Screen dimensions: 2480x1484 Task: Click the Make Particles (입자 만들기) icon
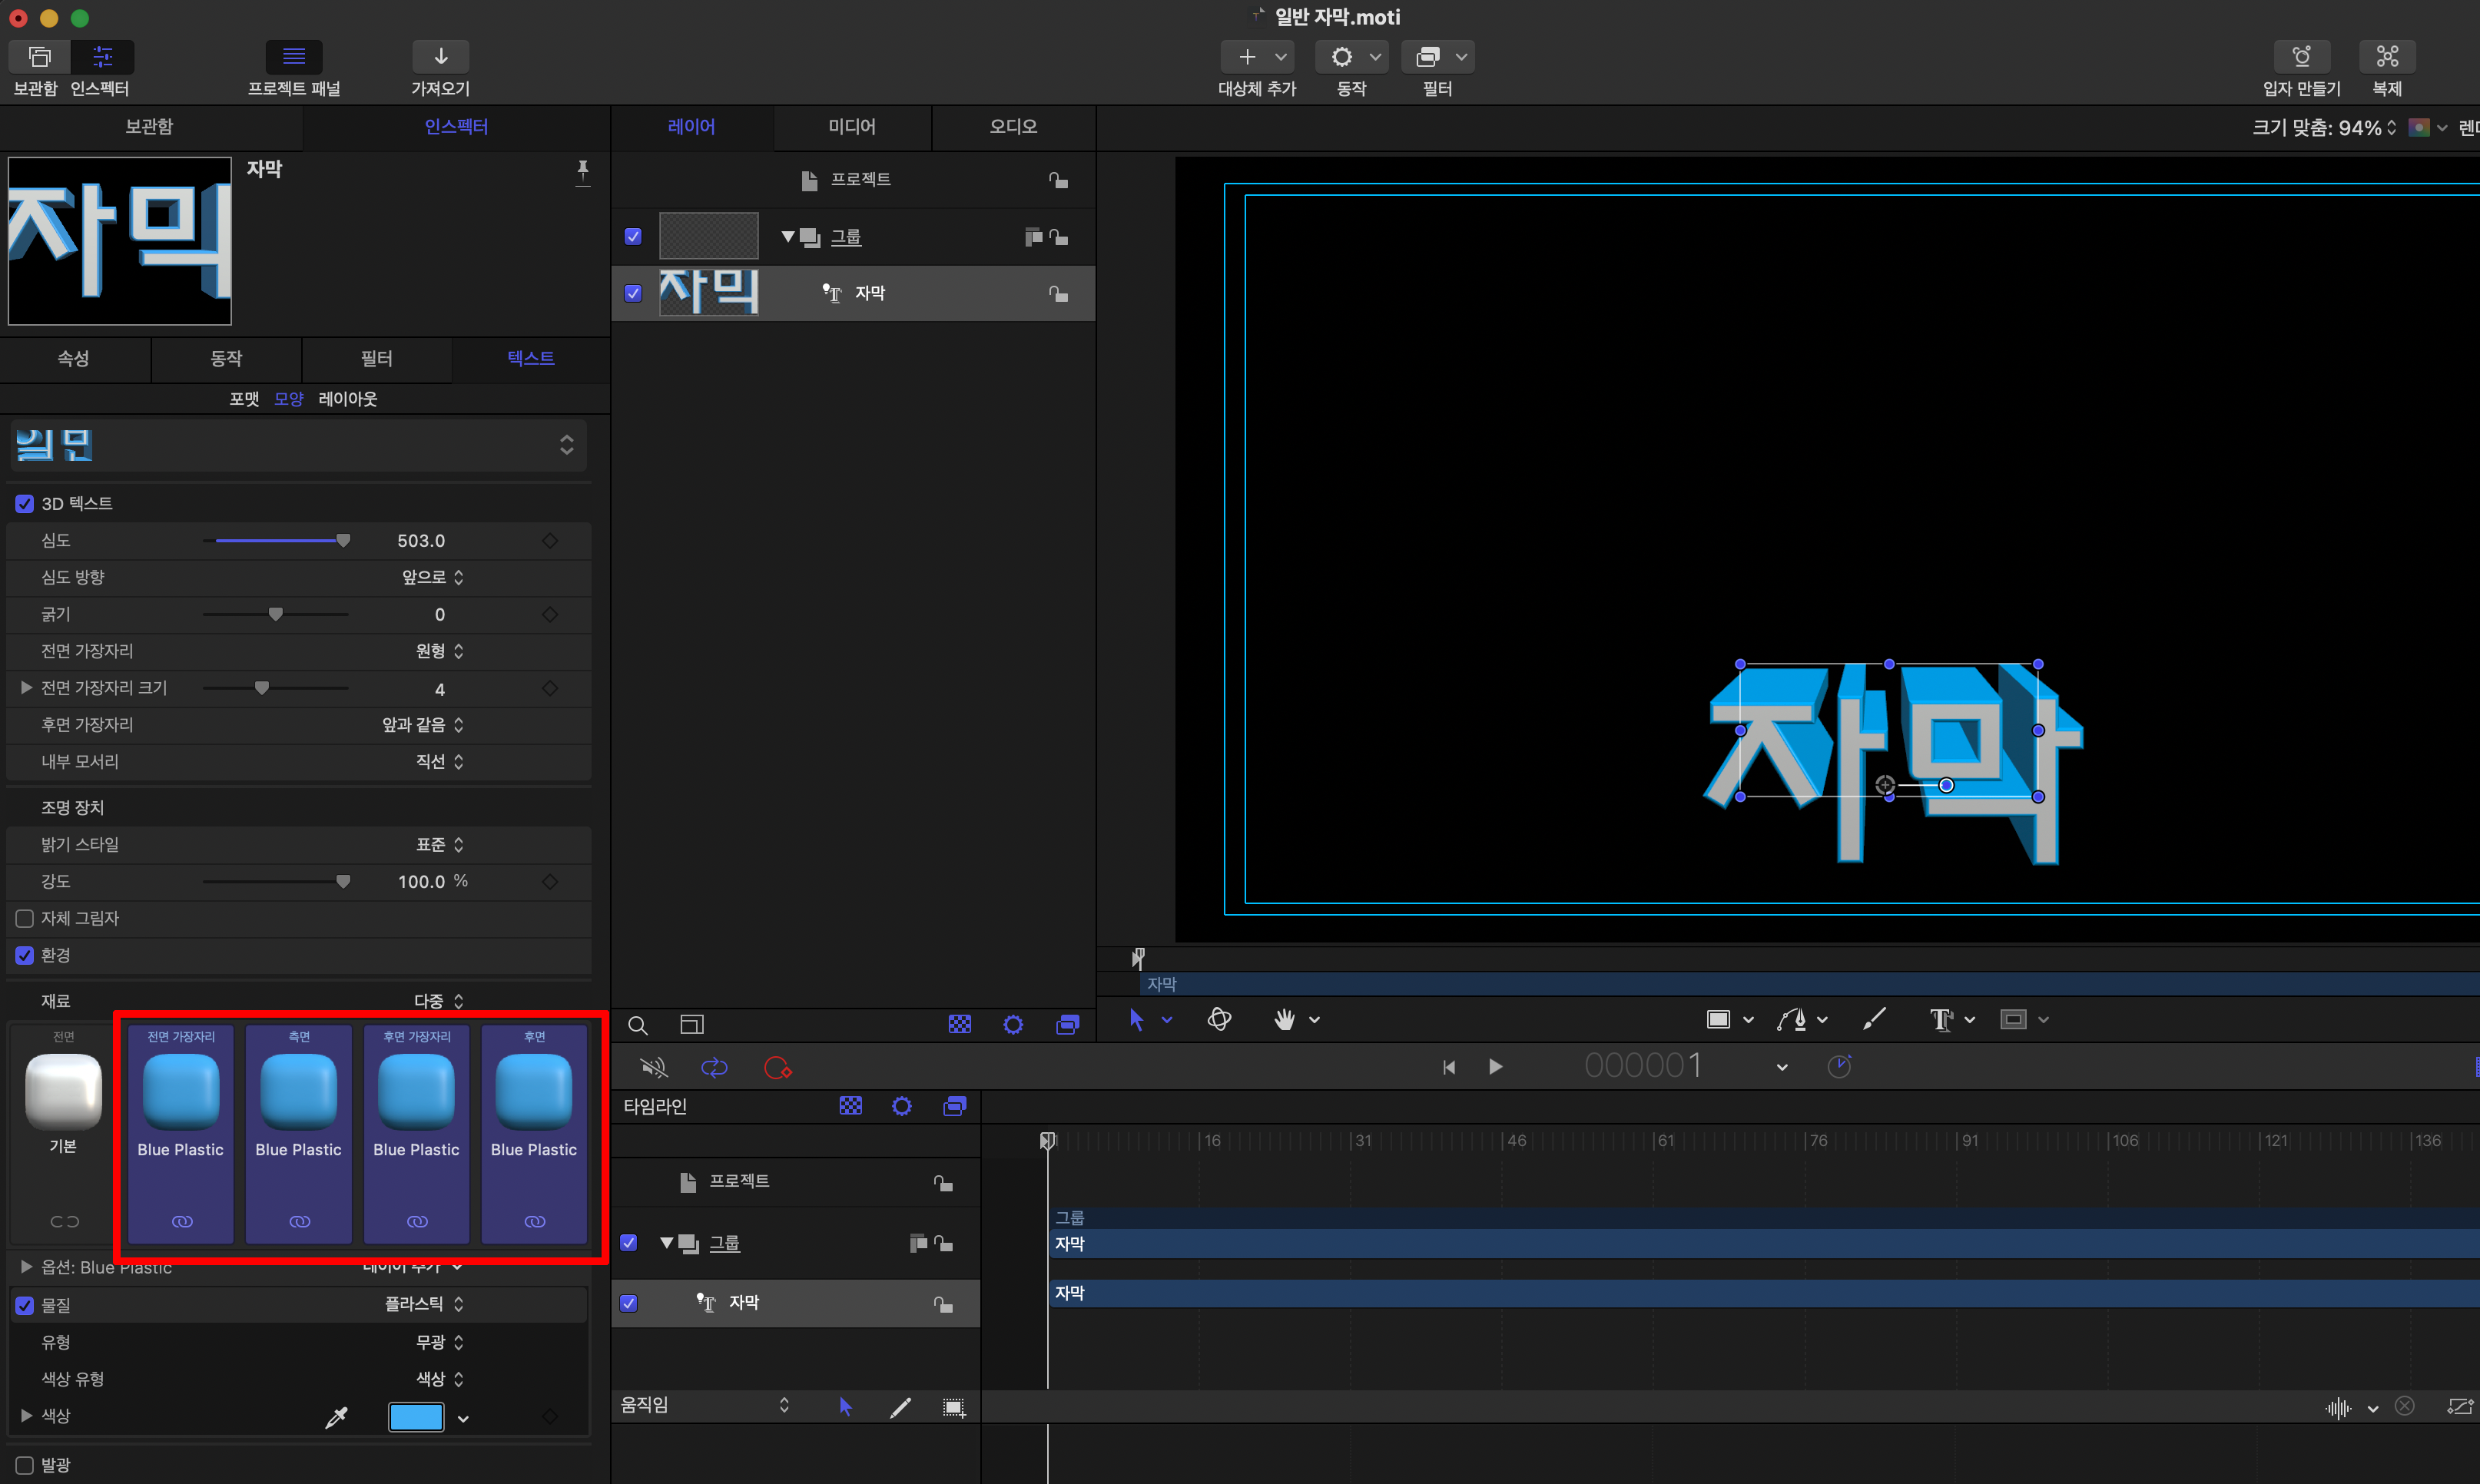click(2301, 57)
